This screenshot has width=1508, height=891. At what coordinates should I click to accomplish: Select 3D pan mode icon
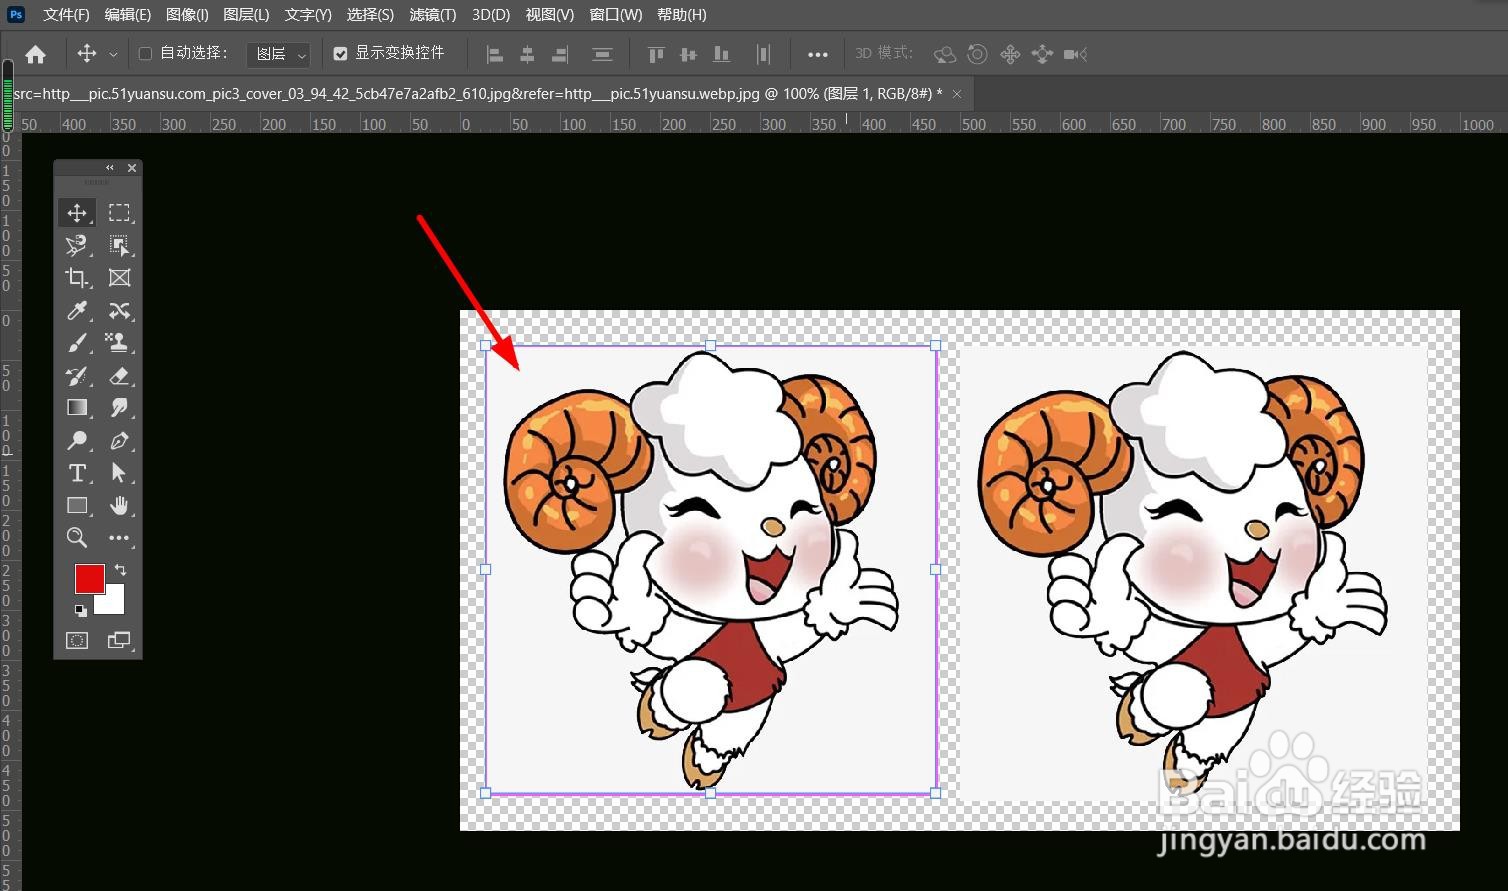(x=1010, y=54)
